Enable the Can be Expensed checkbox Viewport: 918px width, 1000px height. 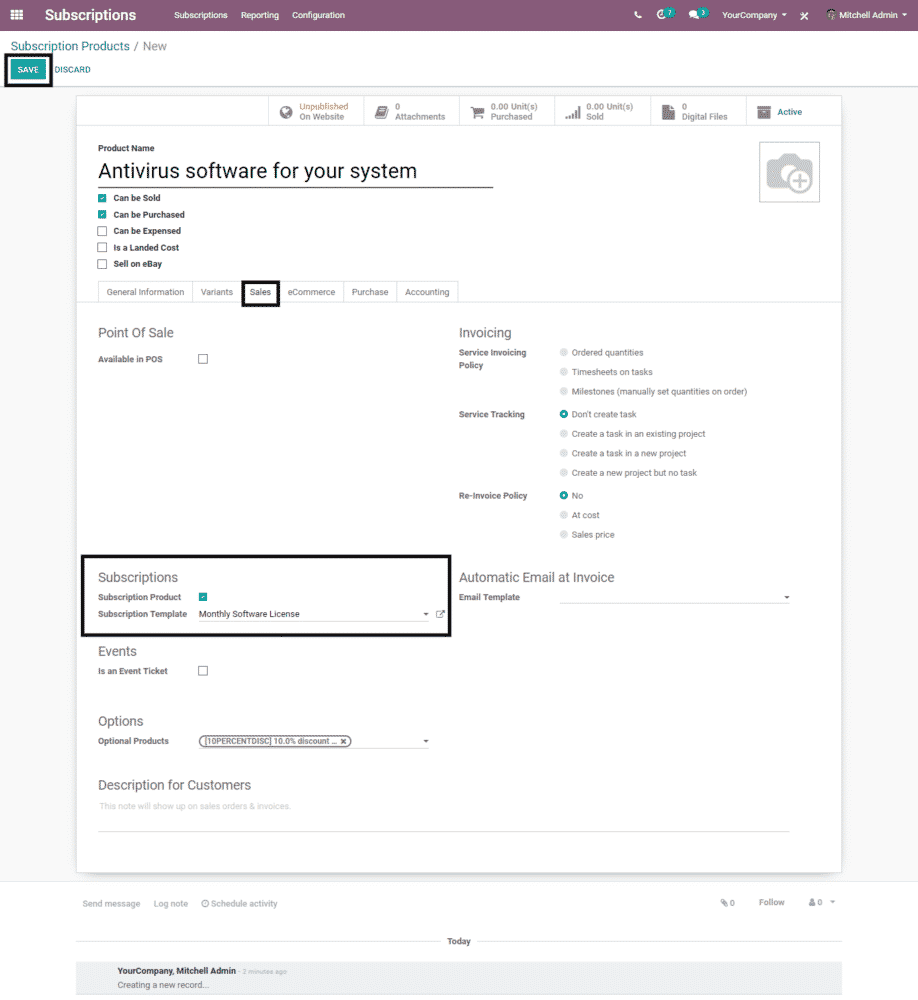(102, 231)
